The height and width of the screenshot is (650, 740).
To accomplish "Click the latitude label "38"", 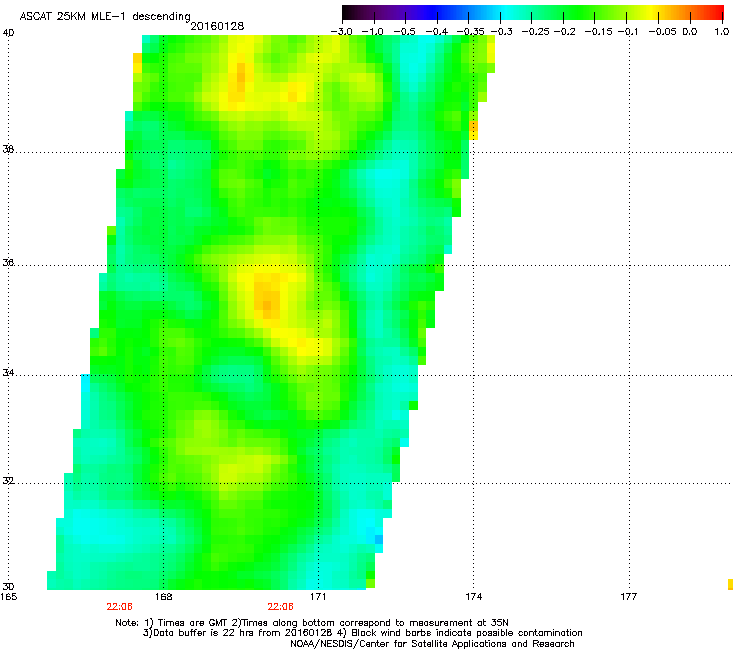I will [8, 150].
